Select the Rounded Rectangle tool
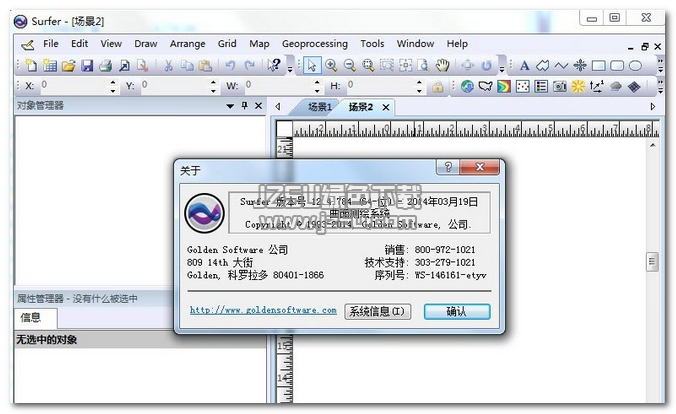Image resolution: width=676 pixels, height=414 pixels. [617, 66]
